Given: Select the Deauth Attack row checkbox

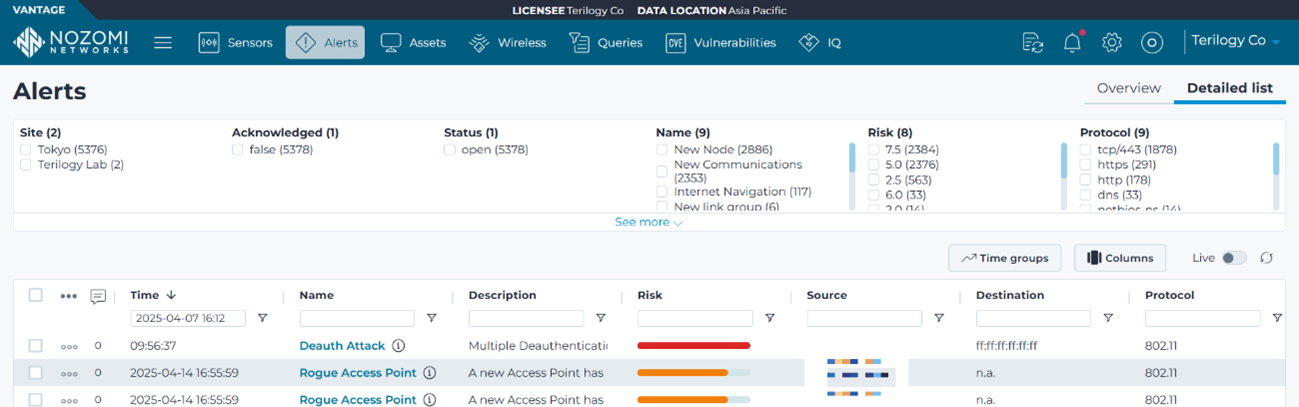Looking at the screenshot, I should click(36, 346).
